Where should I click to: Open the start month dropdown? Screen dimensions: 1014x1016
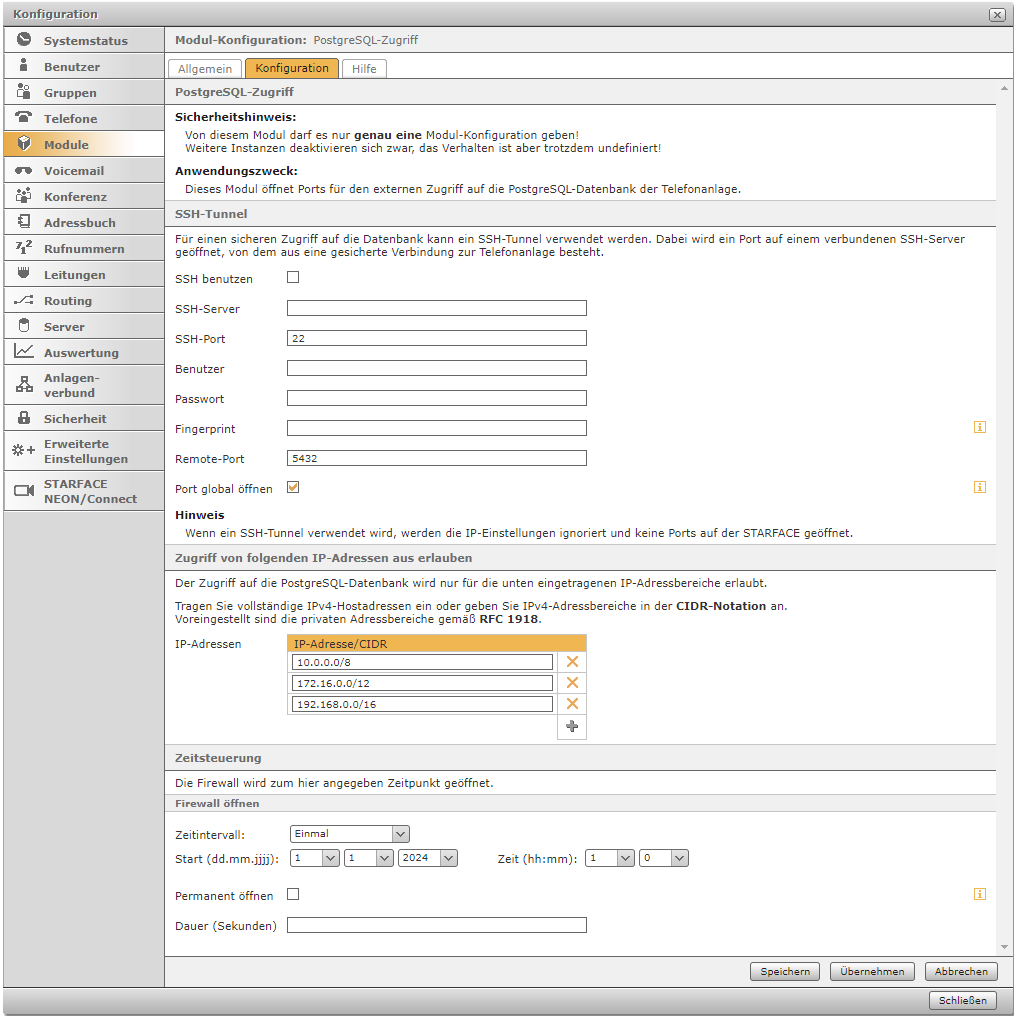369,858
